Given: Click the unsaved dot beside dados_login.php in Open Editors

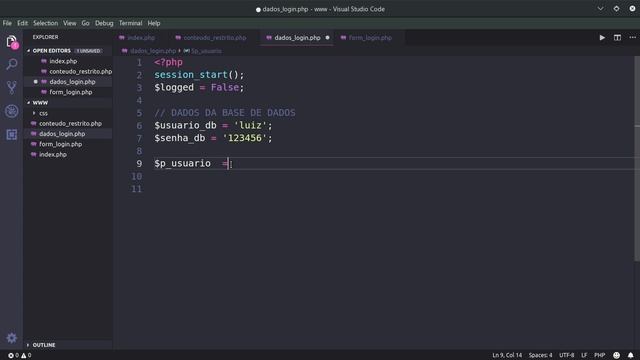Looking at the screenshot, I should coord(36,82).
